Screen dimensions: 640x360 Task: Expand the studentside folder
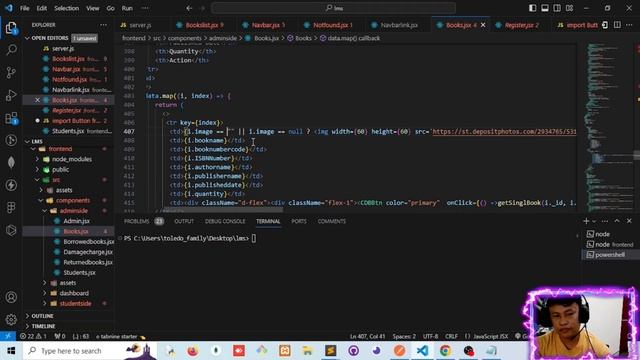[x=76, y=303]
